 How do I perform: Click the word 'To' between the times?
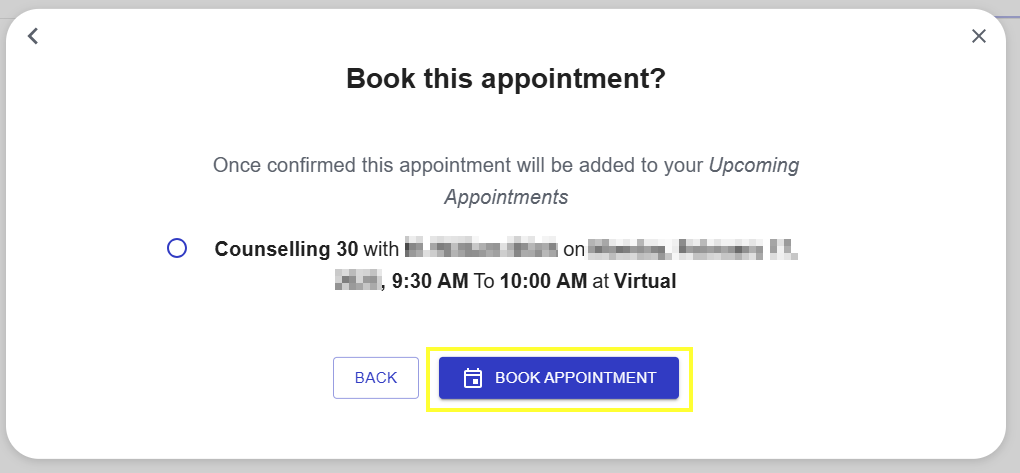click(x=484, y=281)
